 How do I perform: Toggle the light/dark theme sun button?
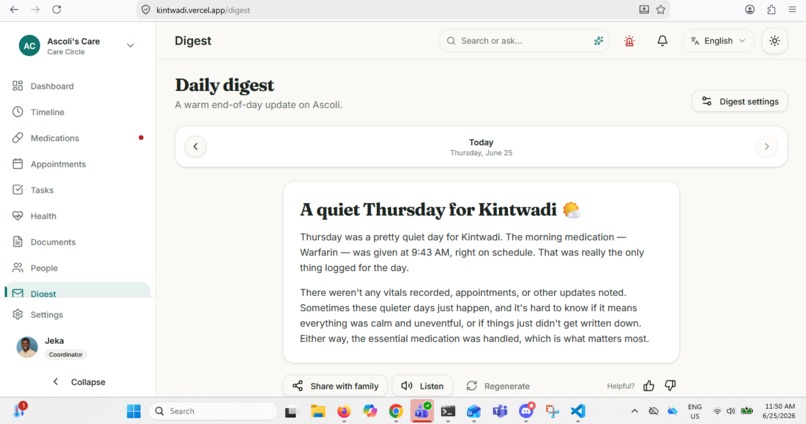point(775,41)
